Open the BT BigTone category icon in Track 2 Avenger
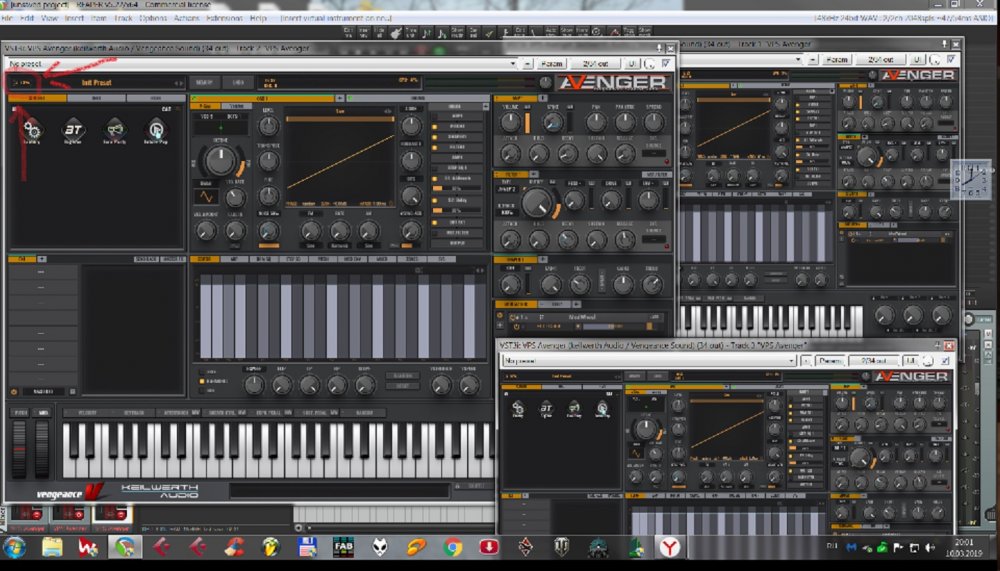 tap(73, 130)
